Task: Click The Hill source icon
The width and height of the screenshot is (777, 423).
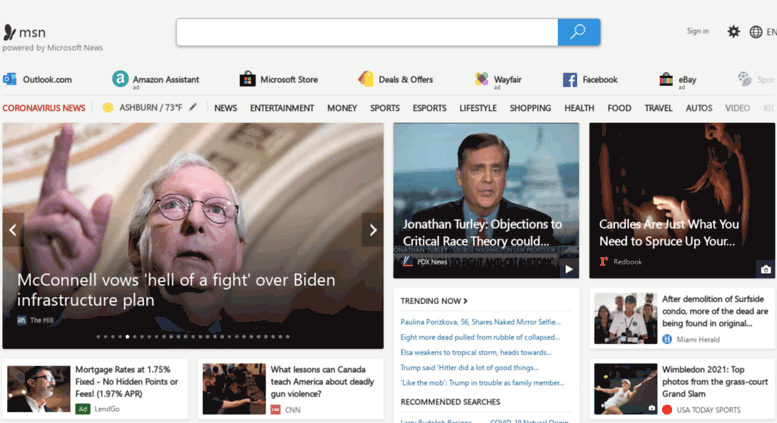Action: pos(21,320)
